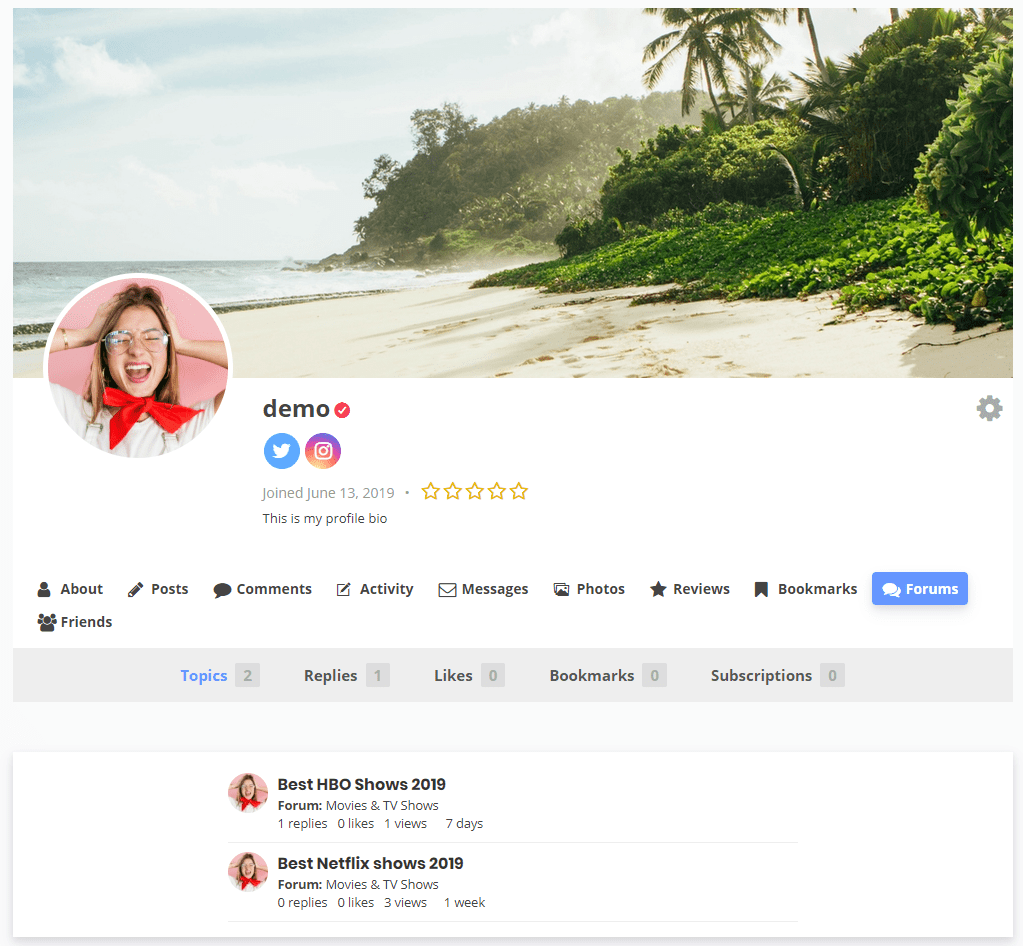Click 1 replies on HBO topic

pos(302,823)
